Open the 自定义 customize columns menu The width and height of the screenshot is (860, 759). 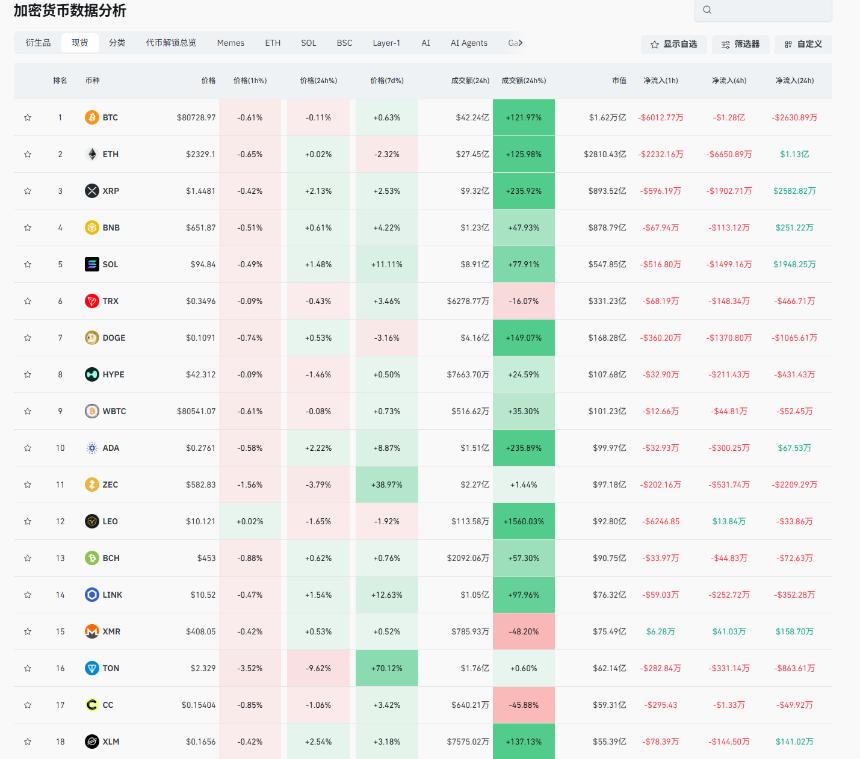(804, 44)
